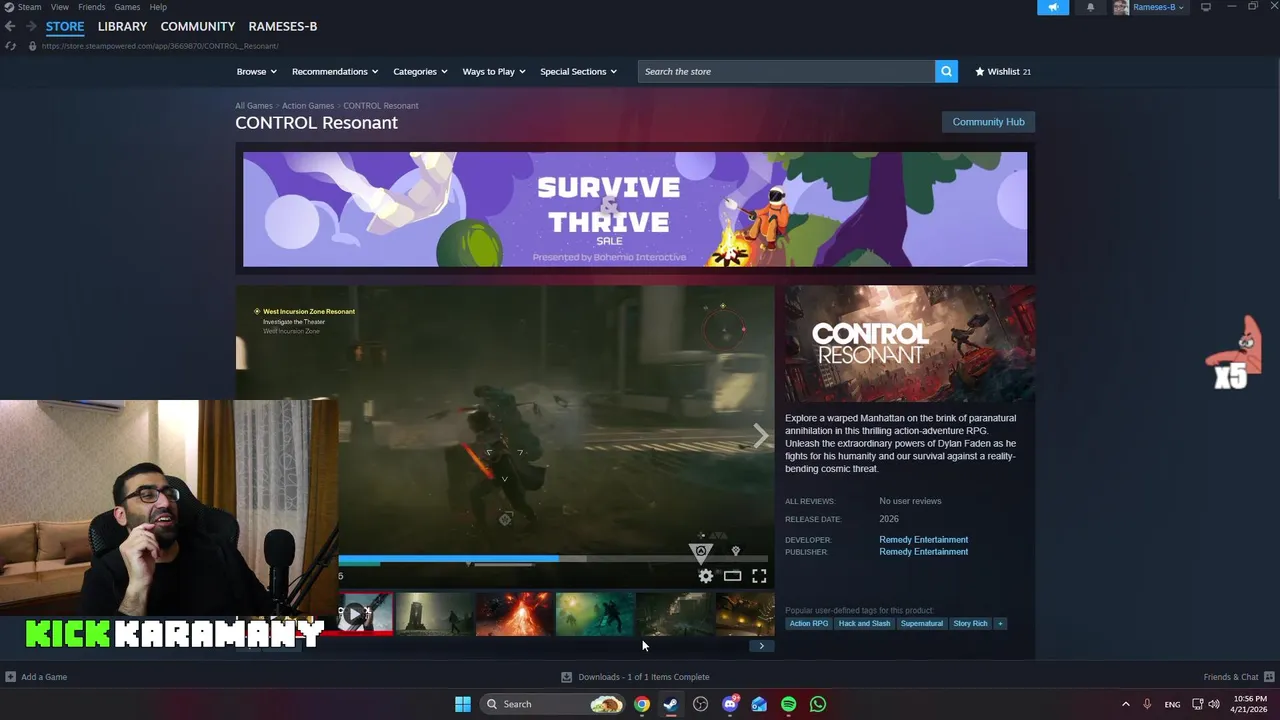The image size is (1280, 720).
Task: Expand the Ways to Play dropdown
Action: tap(494, 72)
